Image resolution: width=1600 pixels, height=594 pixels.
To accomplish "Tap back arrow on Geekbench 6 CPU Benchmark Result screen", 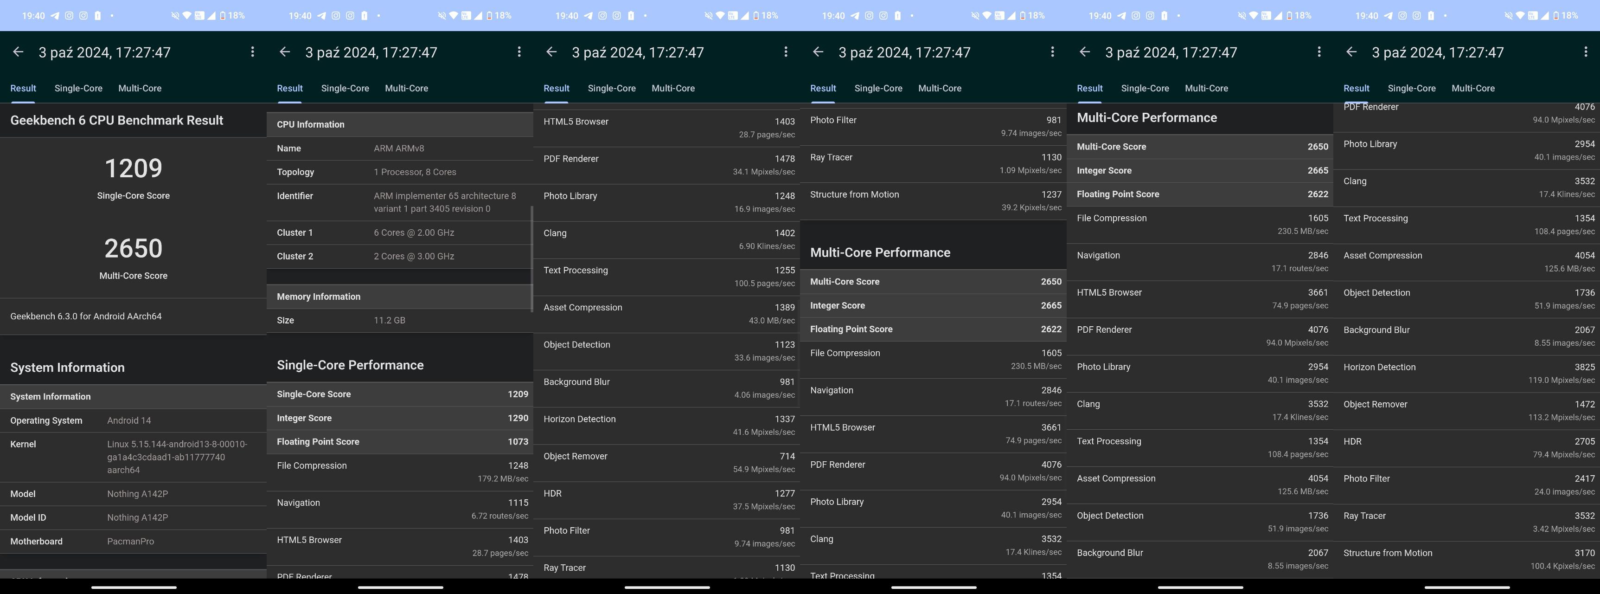I will pyautogui.click(x=18, y=52).
